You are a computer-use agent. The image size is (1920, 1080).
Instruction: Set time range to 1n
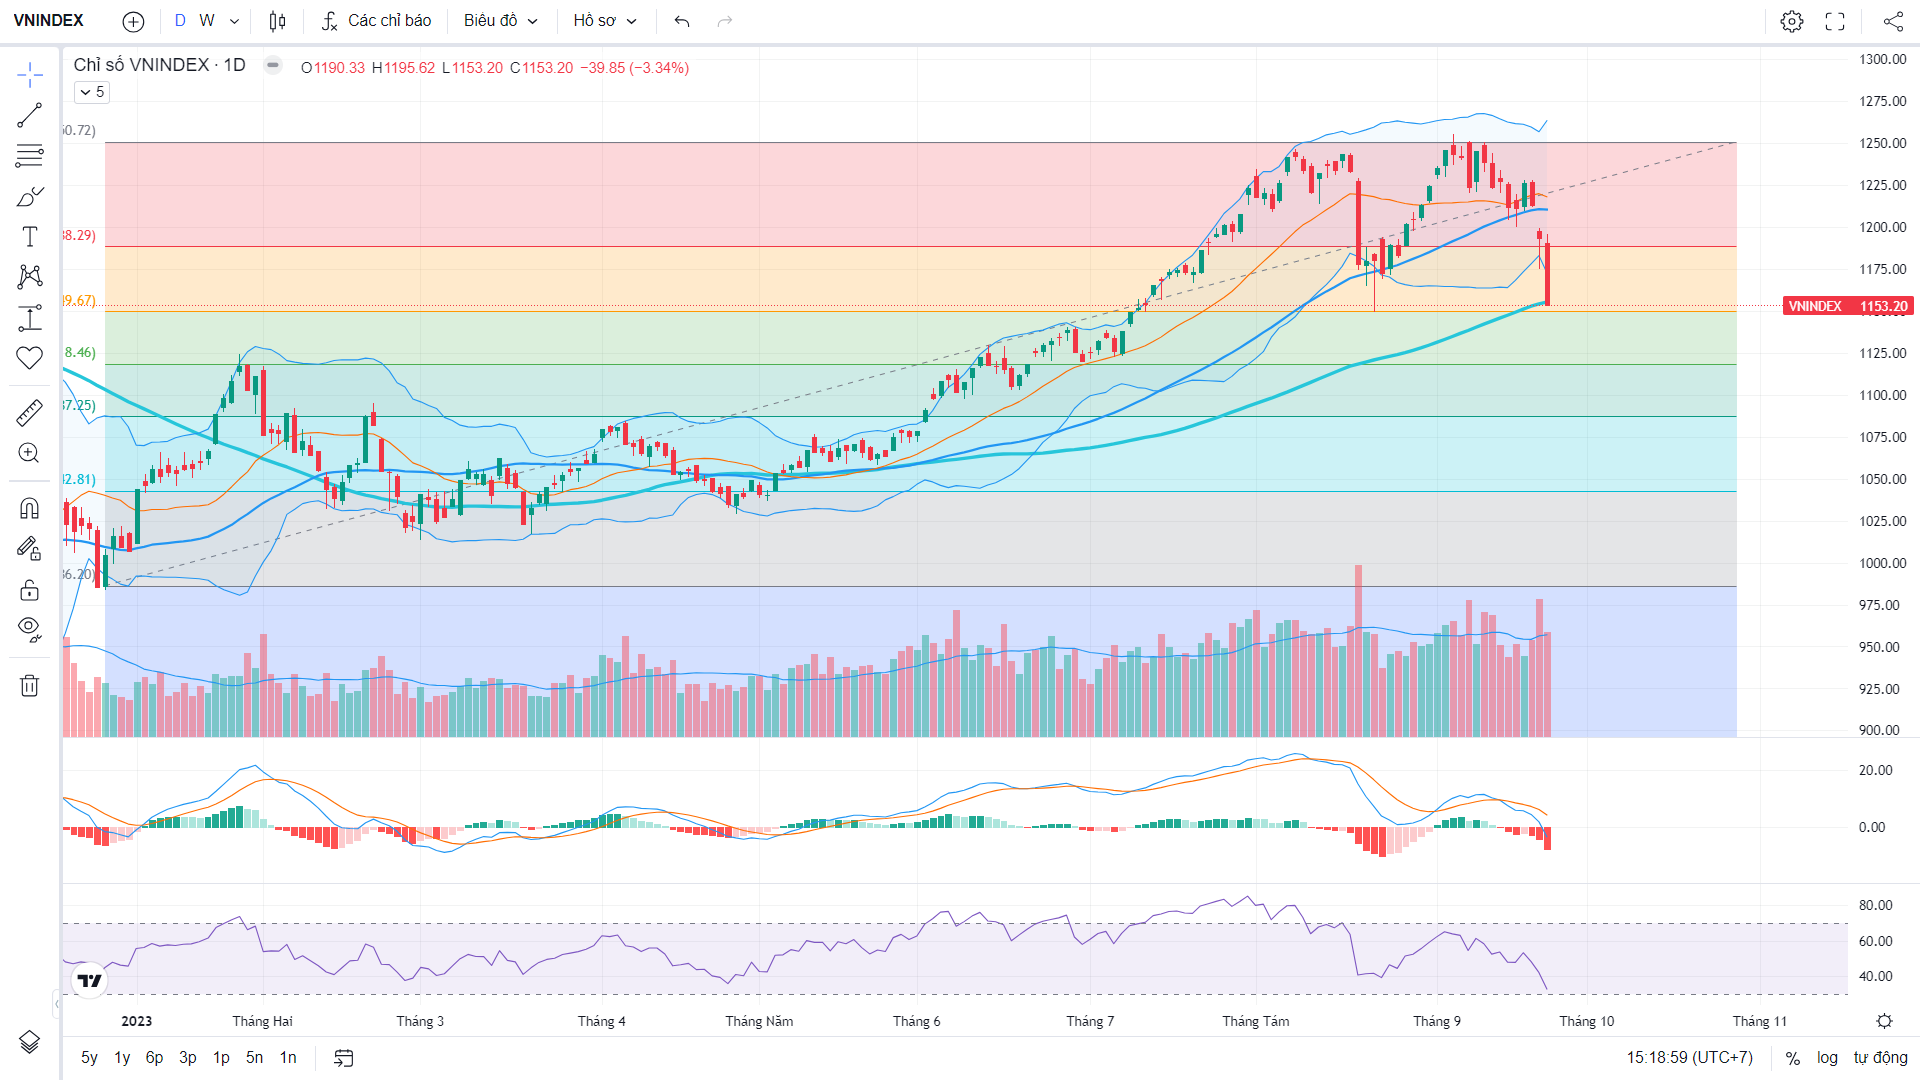click(288, 1057)
